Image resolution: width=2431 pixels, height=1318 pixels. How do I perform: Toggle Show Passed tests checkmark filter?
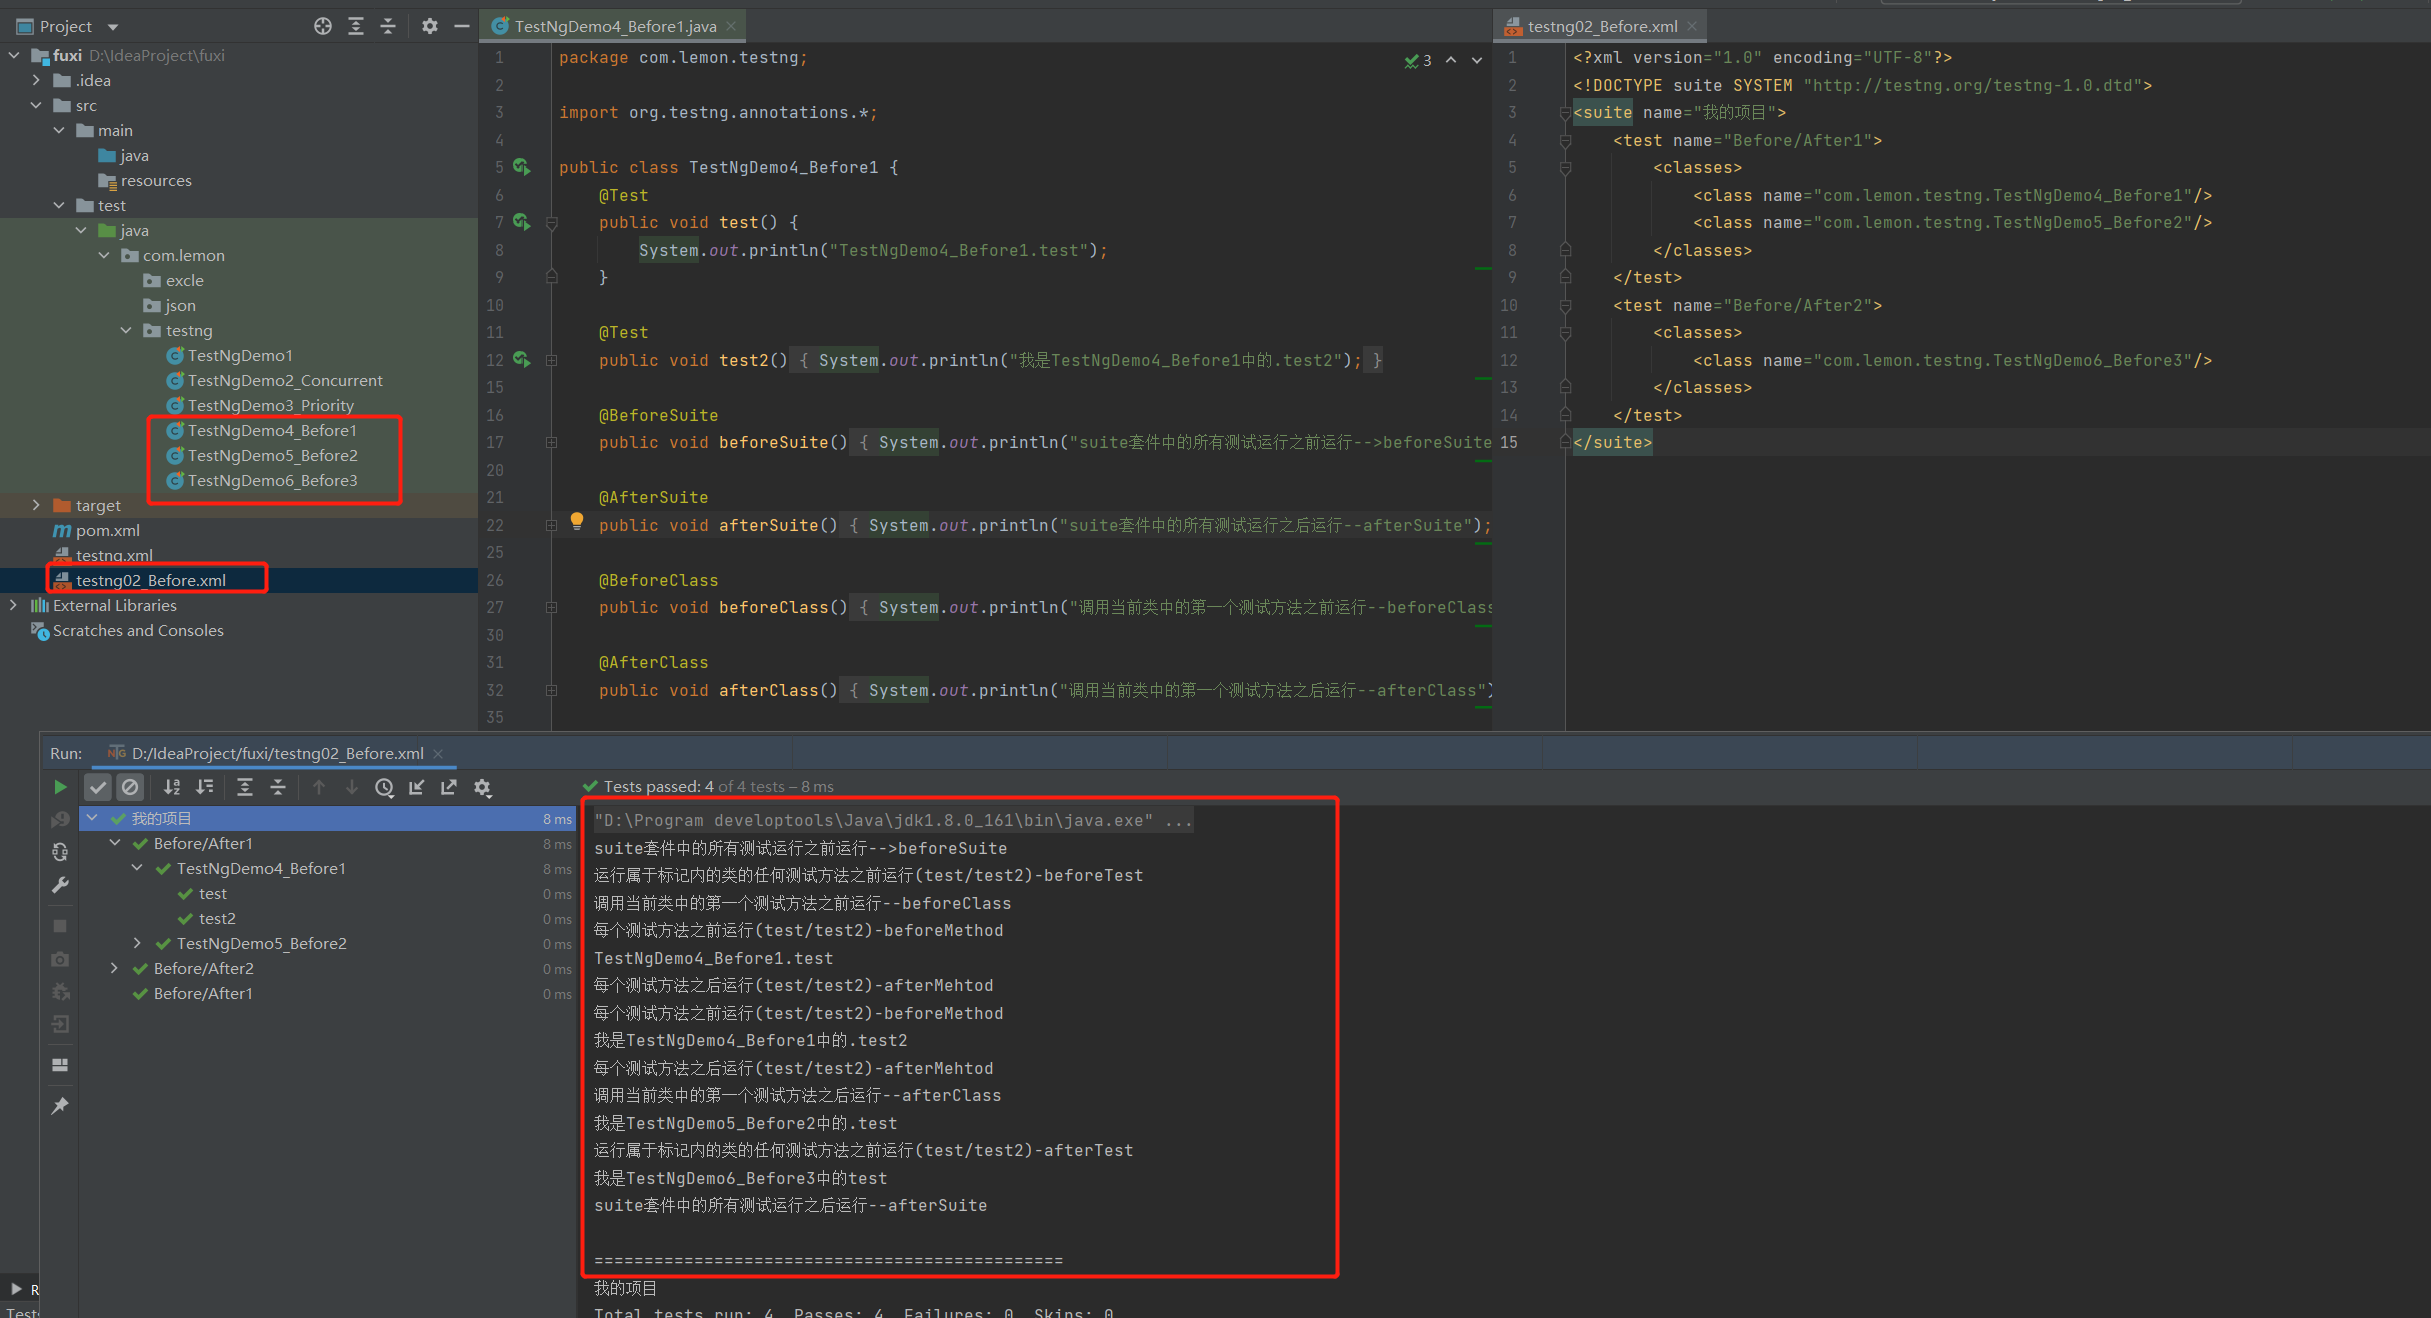(97, 787)
